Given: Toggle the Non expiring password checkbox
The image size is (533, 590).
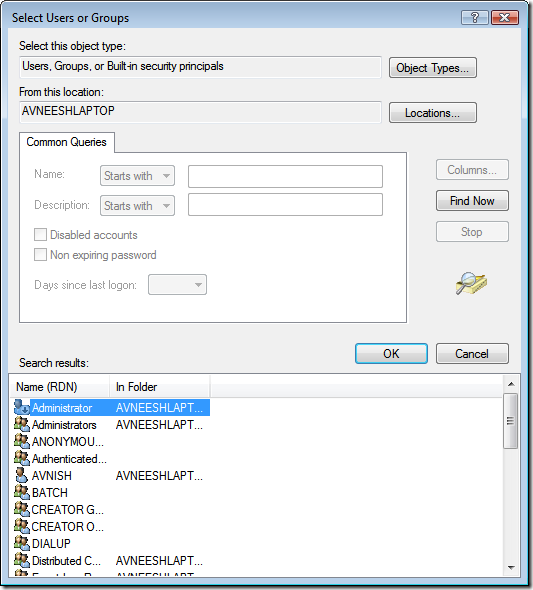Looking at the screenshot, I should [x=40, y=254].
